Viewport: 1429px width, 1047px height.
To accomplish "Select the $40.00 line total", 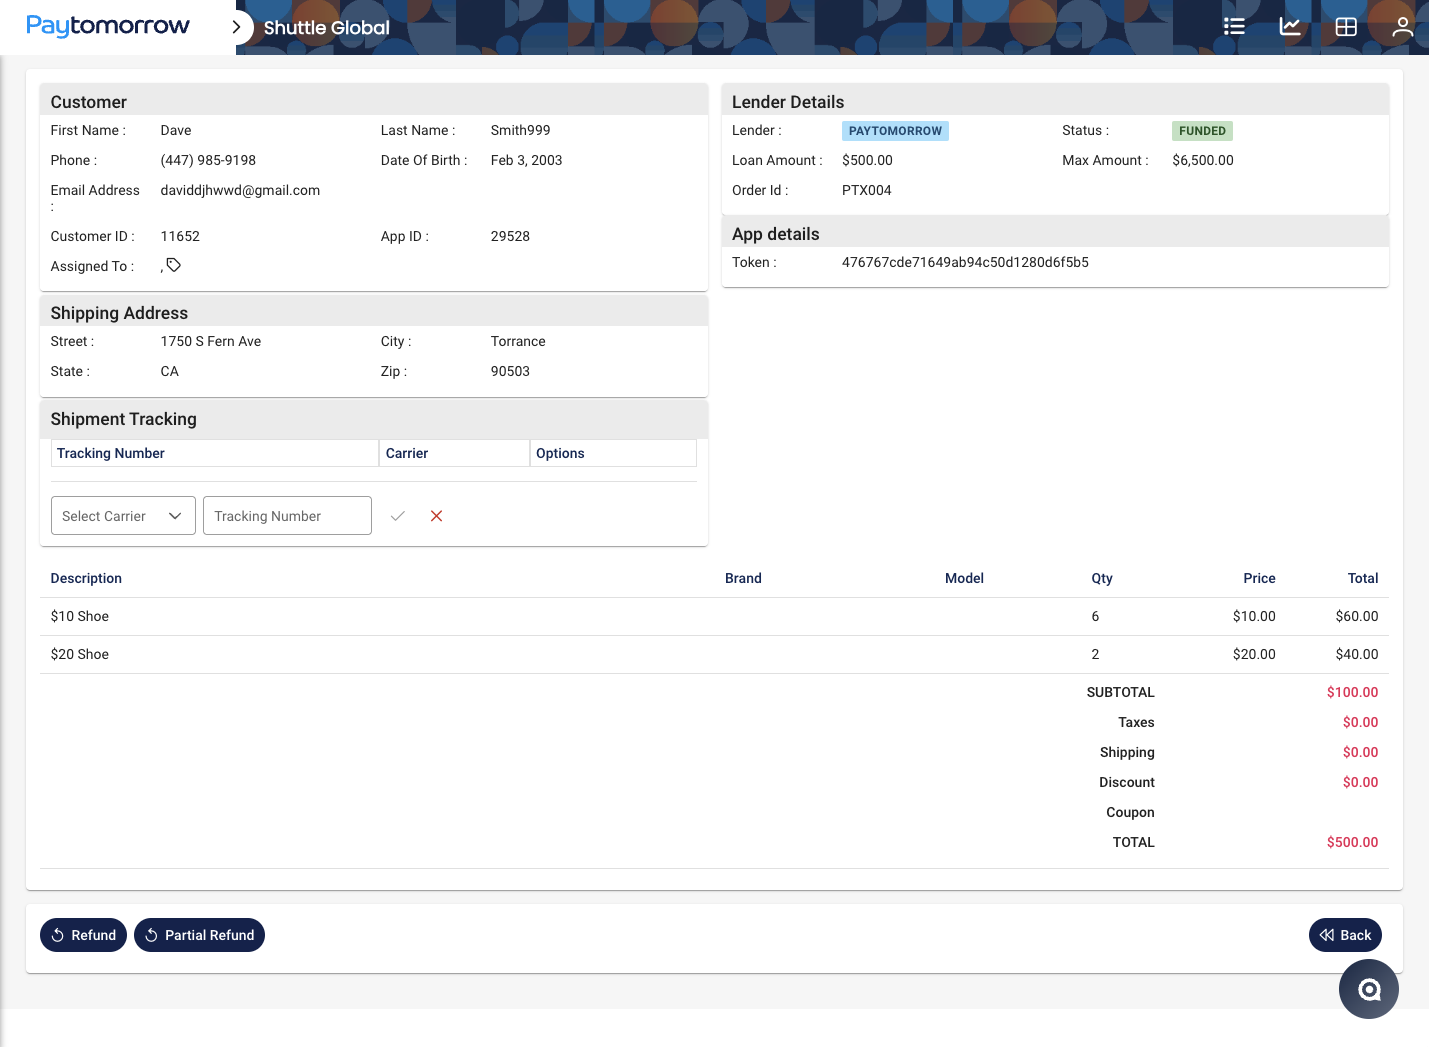I will click(x=1357, y=654).
